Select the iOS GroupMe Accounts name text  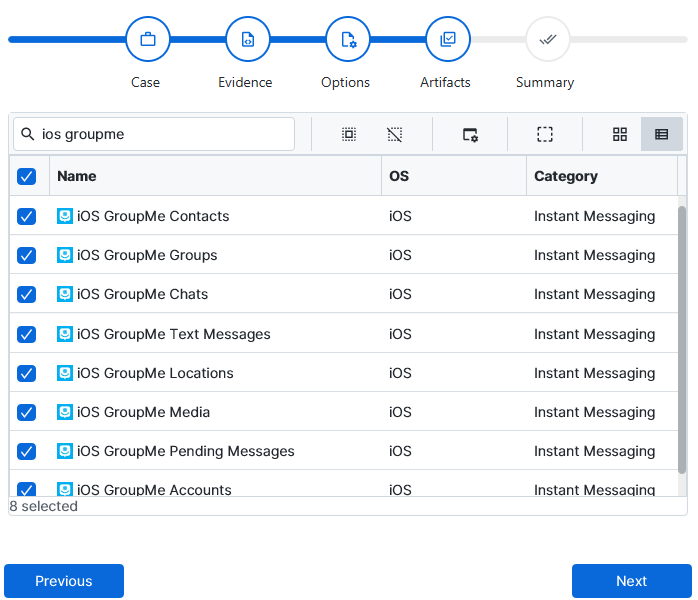[154, 490]
